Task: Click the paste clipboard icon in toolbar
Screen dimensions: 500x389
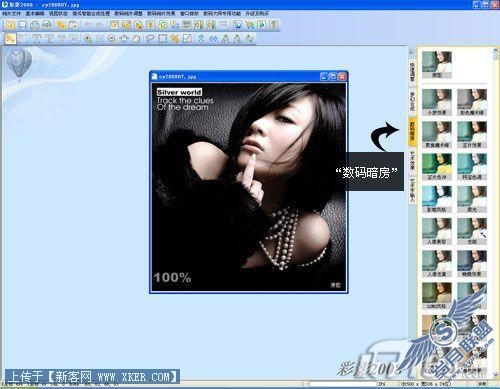Action: pyautogui.click(x=73, y=25)
